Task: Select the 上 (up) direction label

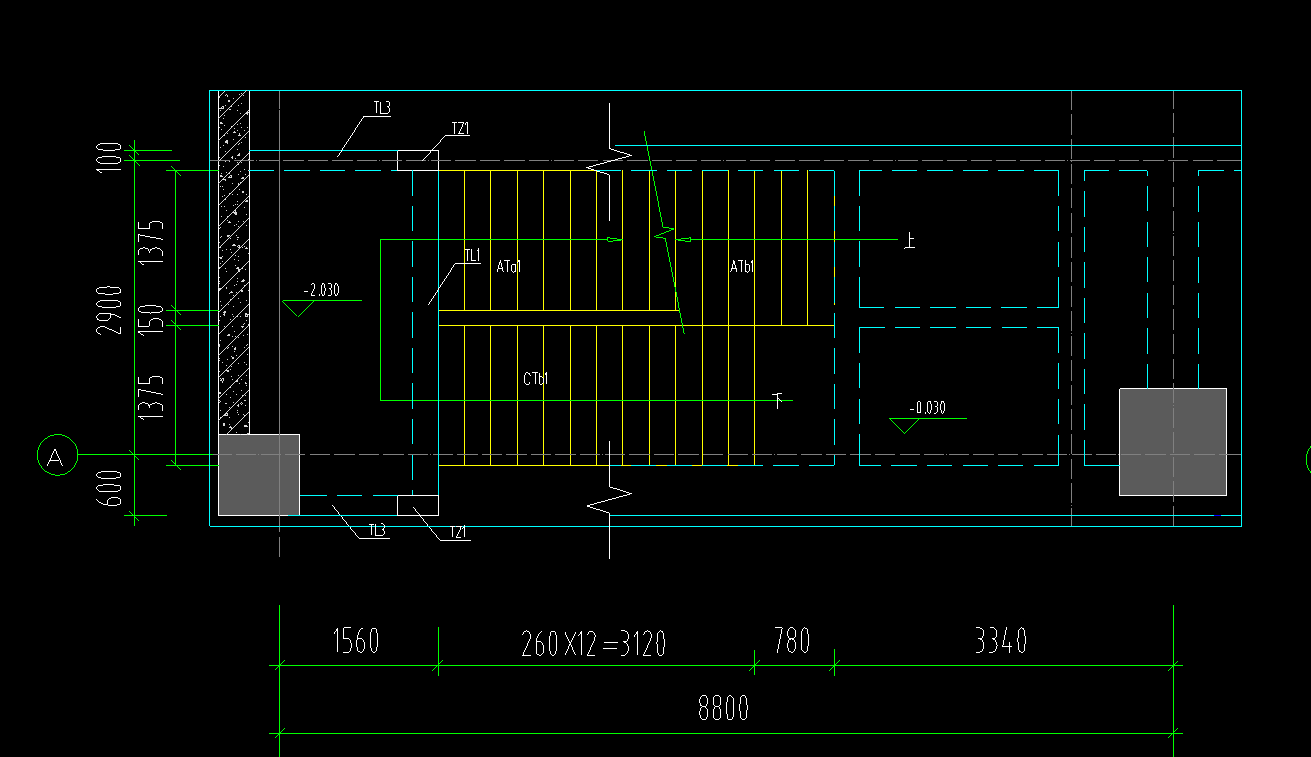Action: [x=909, y=240]
